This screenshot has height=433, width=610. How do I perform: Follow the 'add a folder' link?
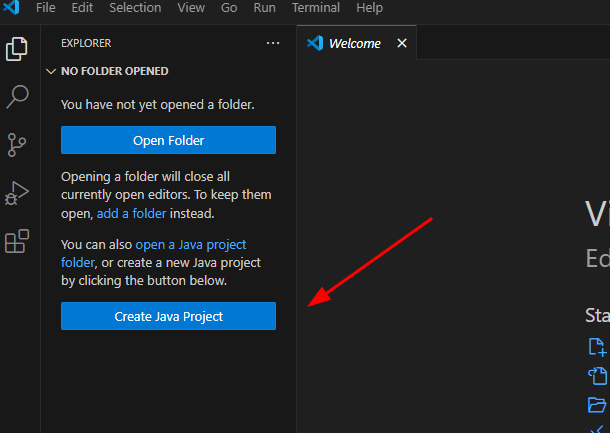pos(131,214)
